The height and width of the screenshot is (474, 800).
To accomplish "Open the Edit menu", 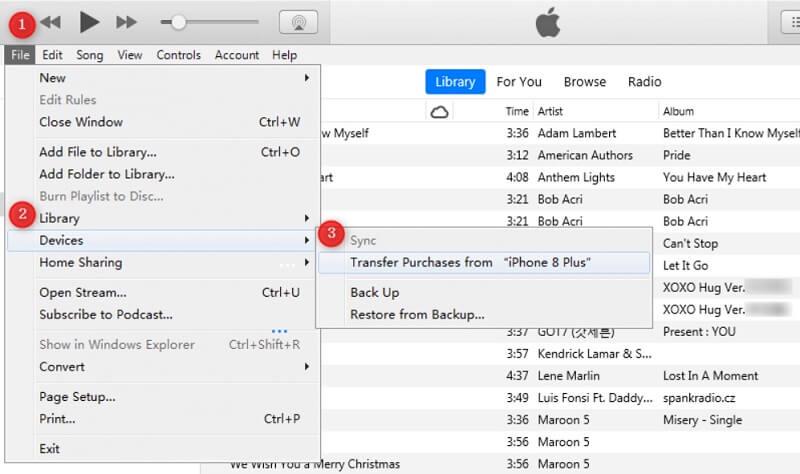I will tap(52, 55).
